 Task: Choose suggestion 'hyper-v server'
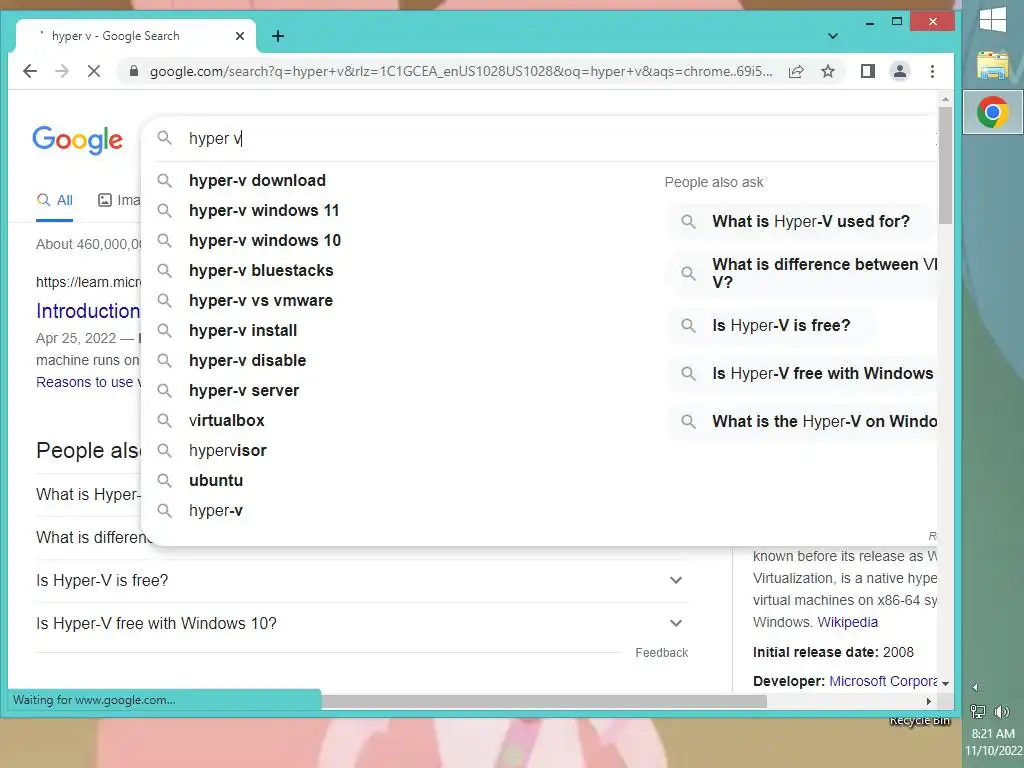(244, 391)
